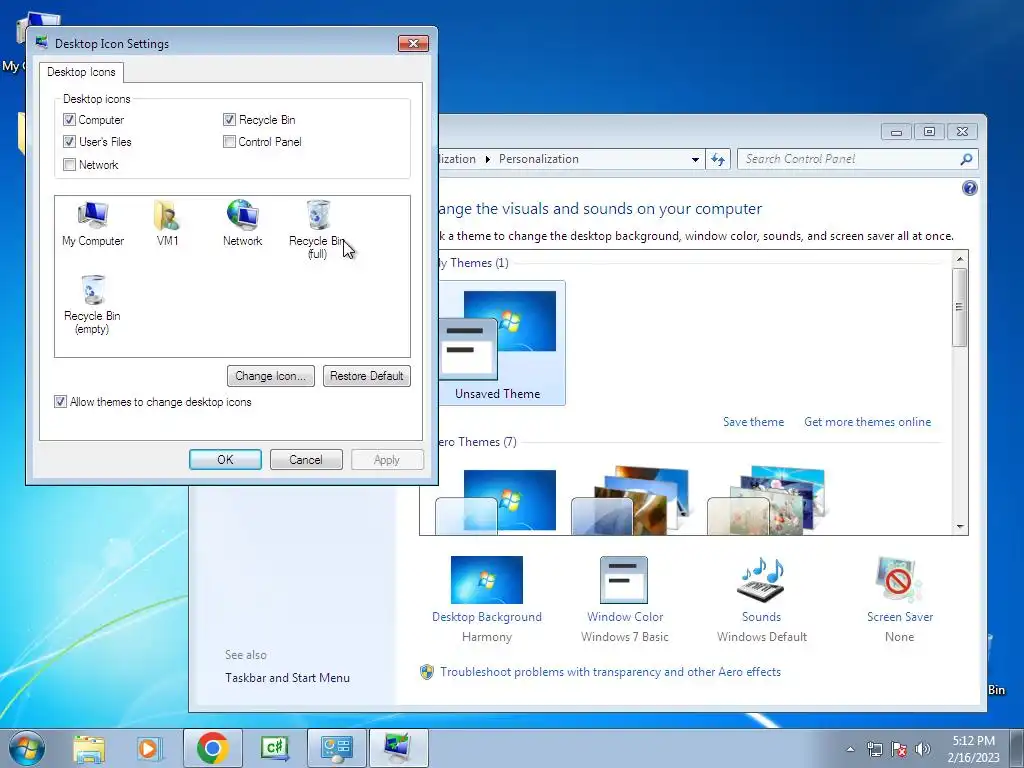
Task: Uncheck the Computer checkbox
Action: click(x=69, y=120)
